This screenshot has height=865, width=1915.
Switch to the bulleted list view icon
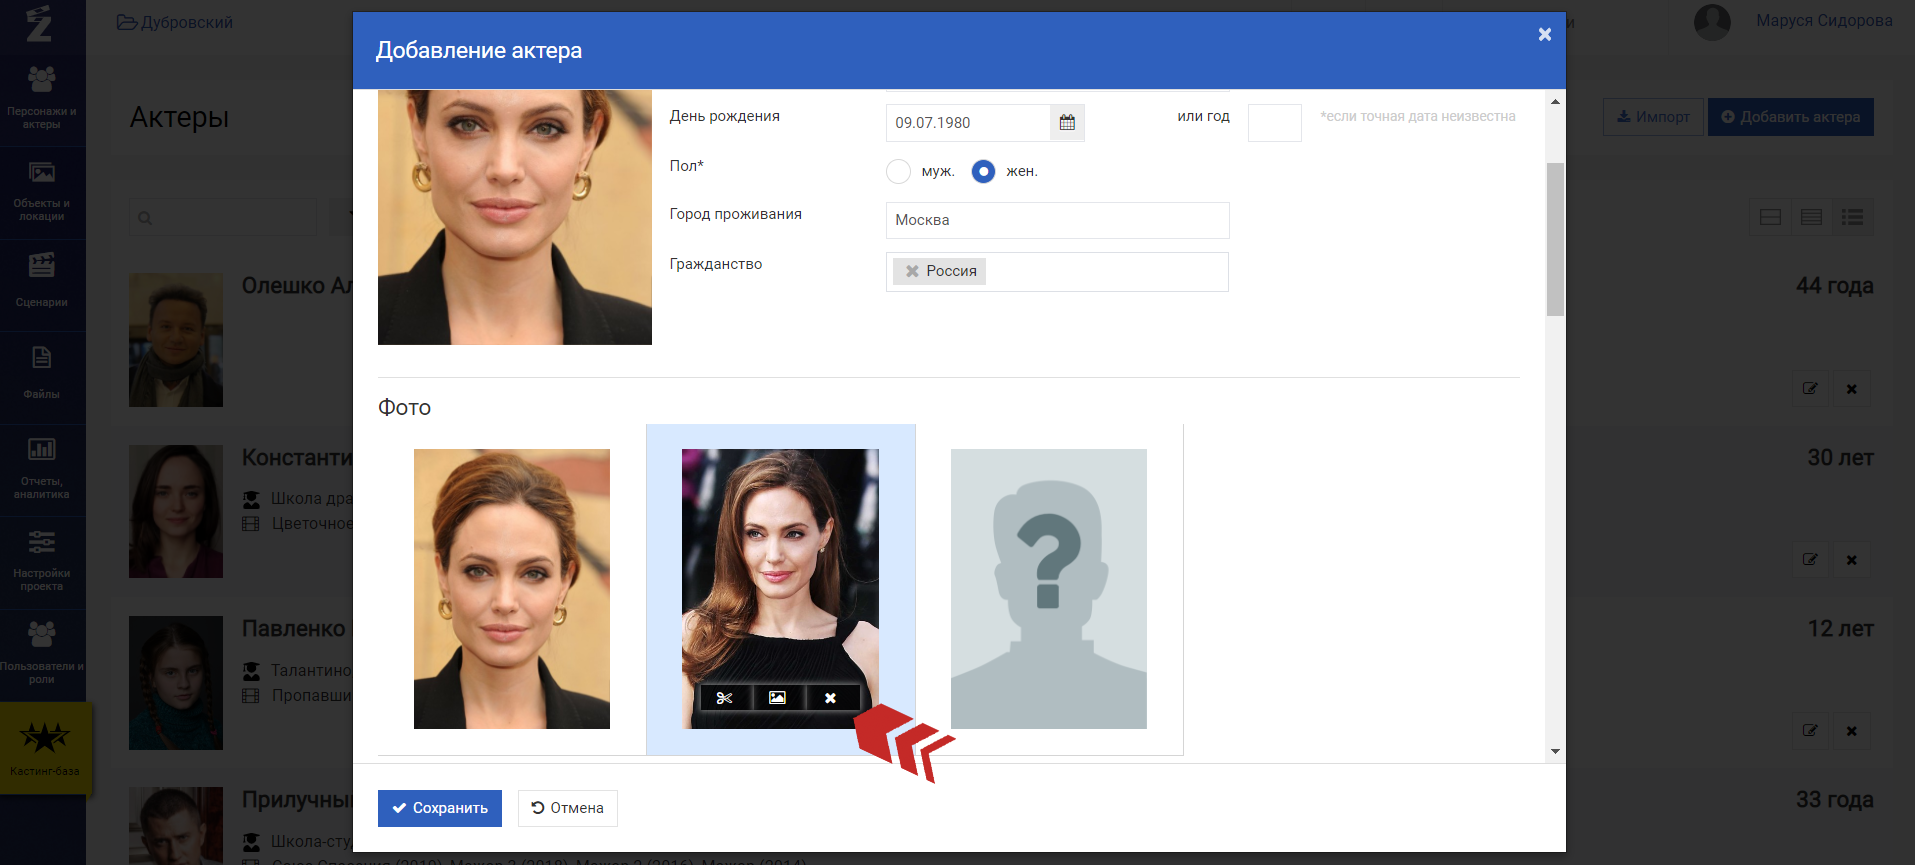pyautogui.click(x=1852, y=217)
